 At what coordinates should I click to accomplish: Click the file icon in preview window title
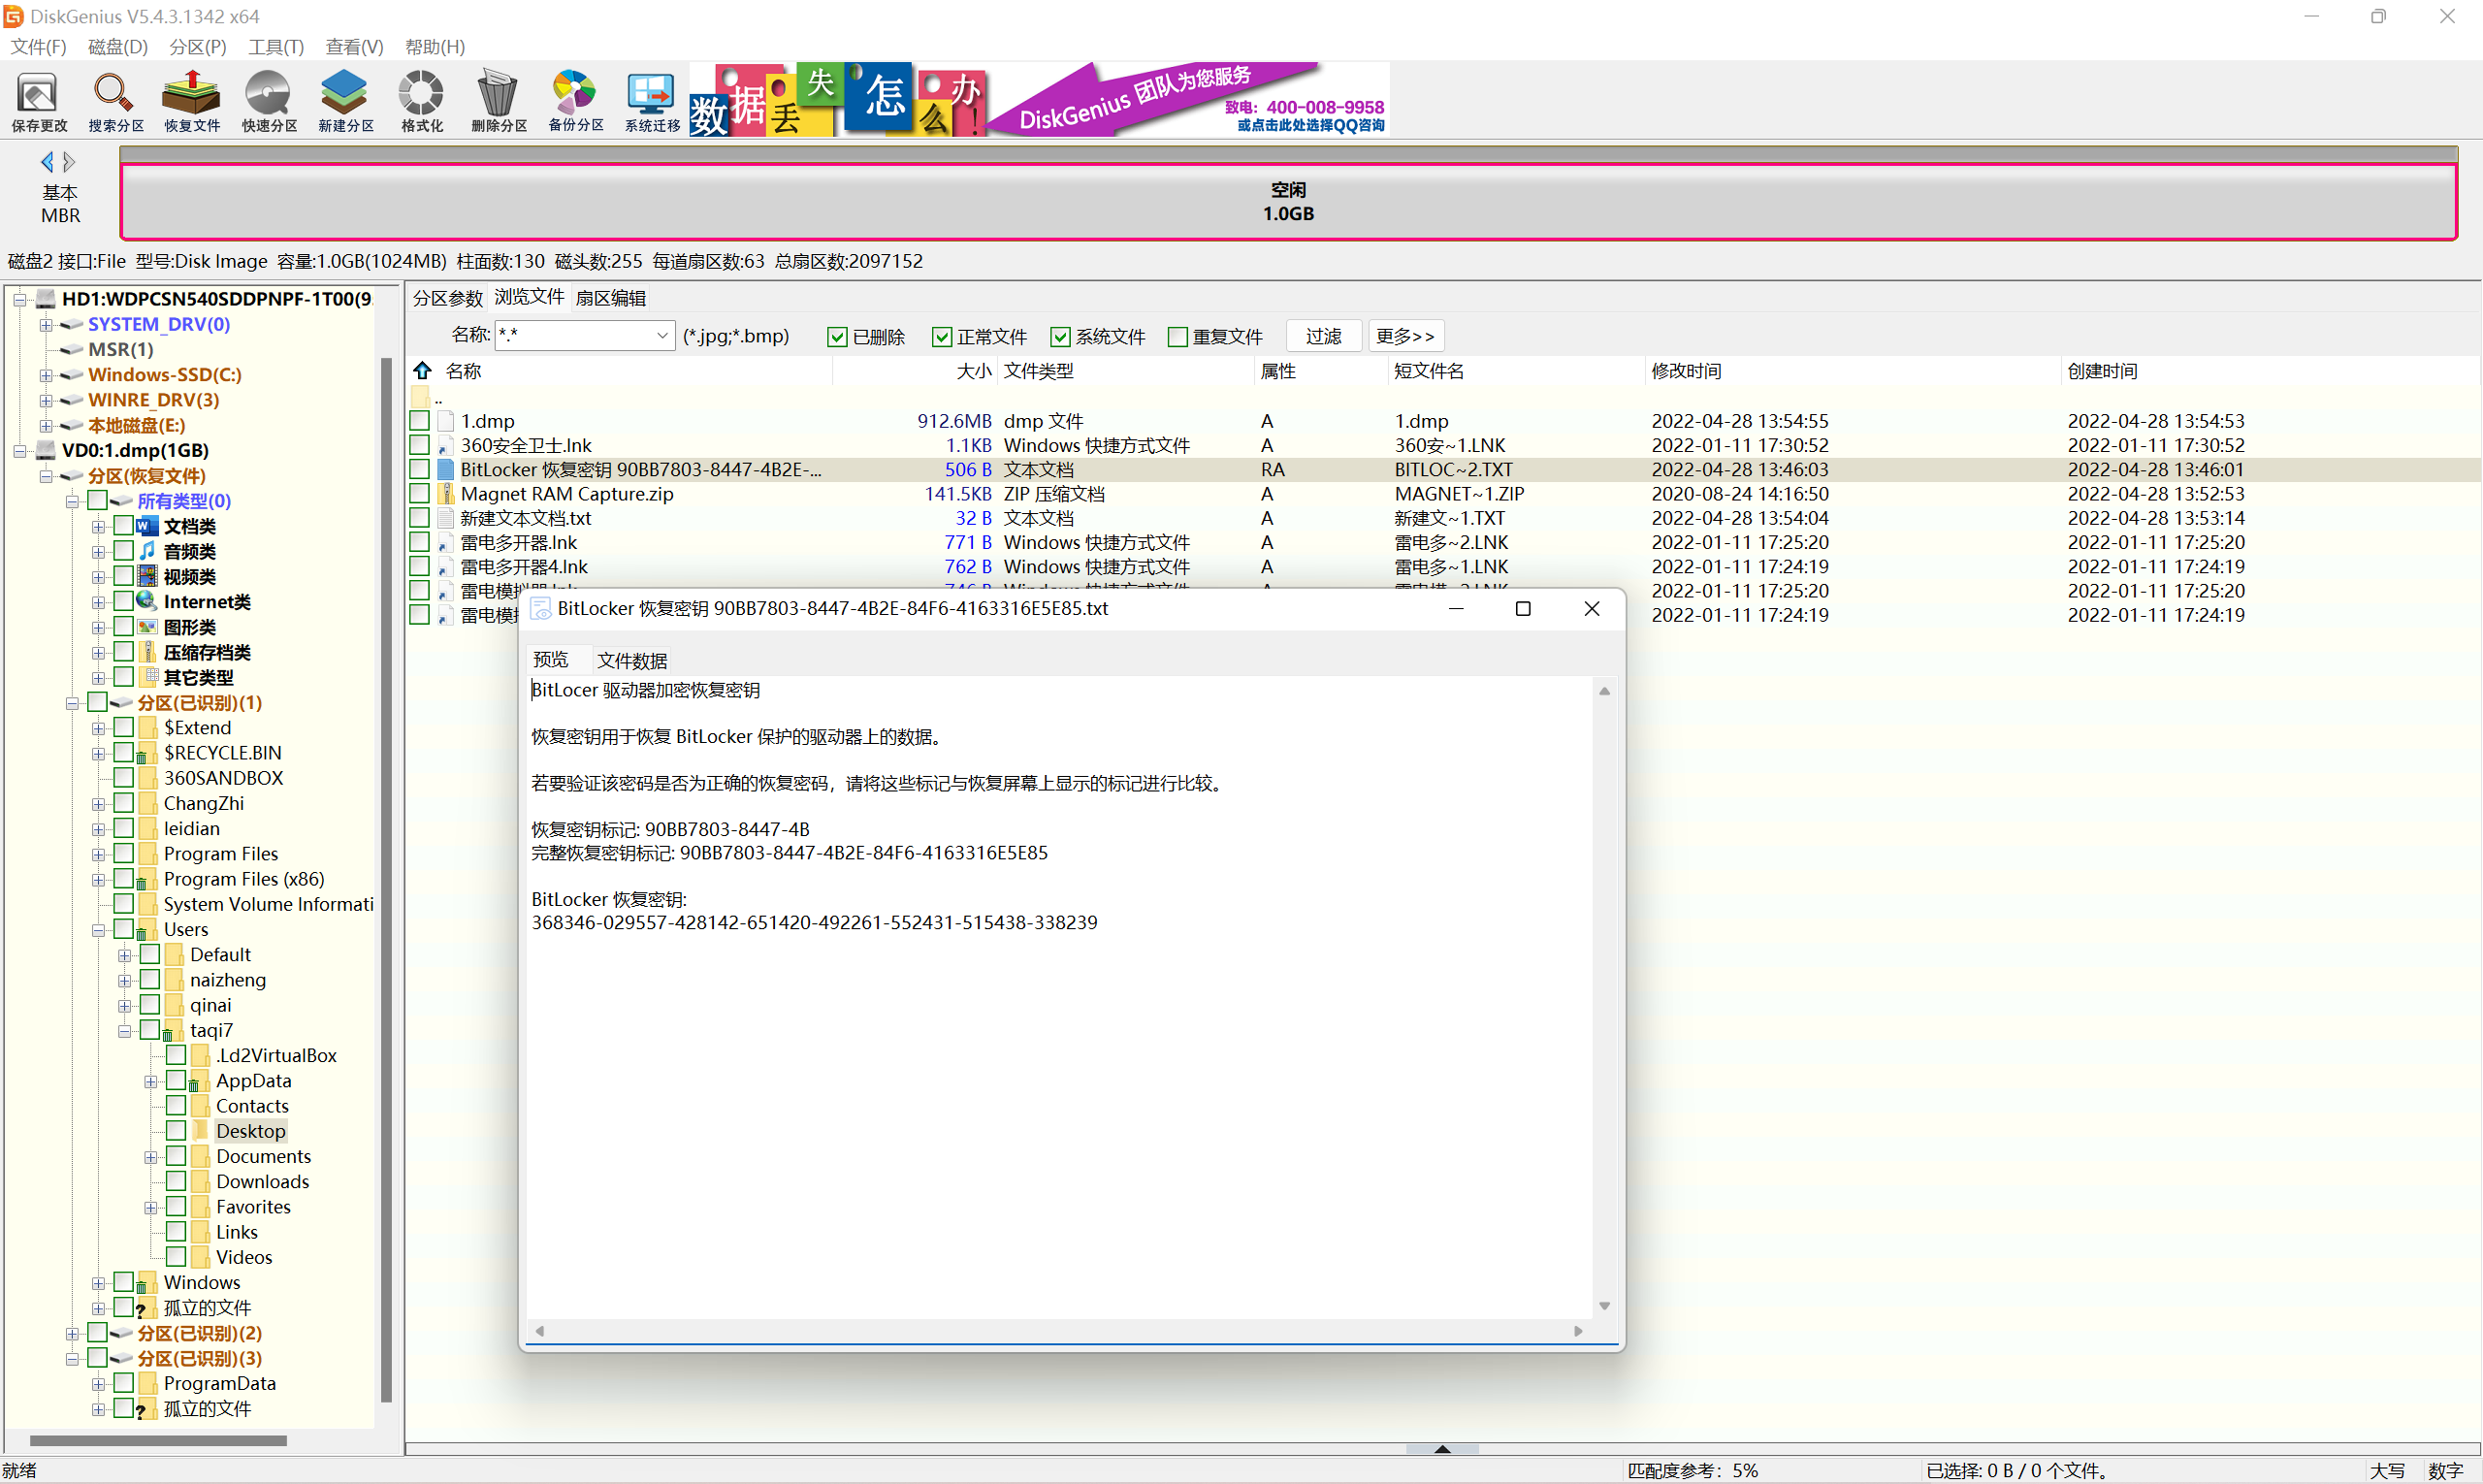coord(541,609)
